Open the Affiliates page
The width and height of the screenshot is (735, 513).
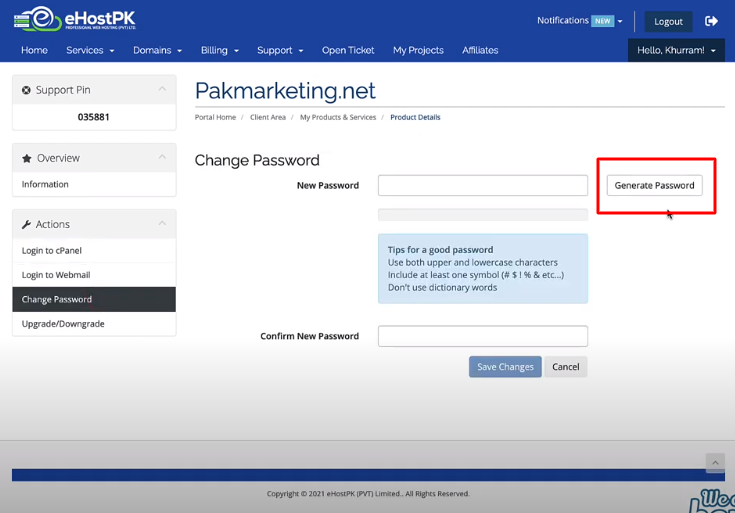[x=480, y=50]
